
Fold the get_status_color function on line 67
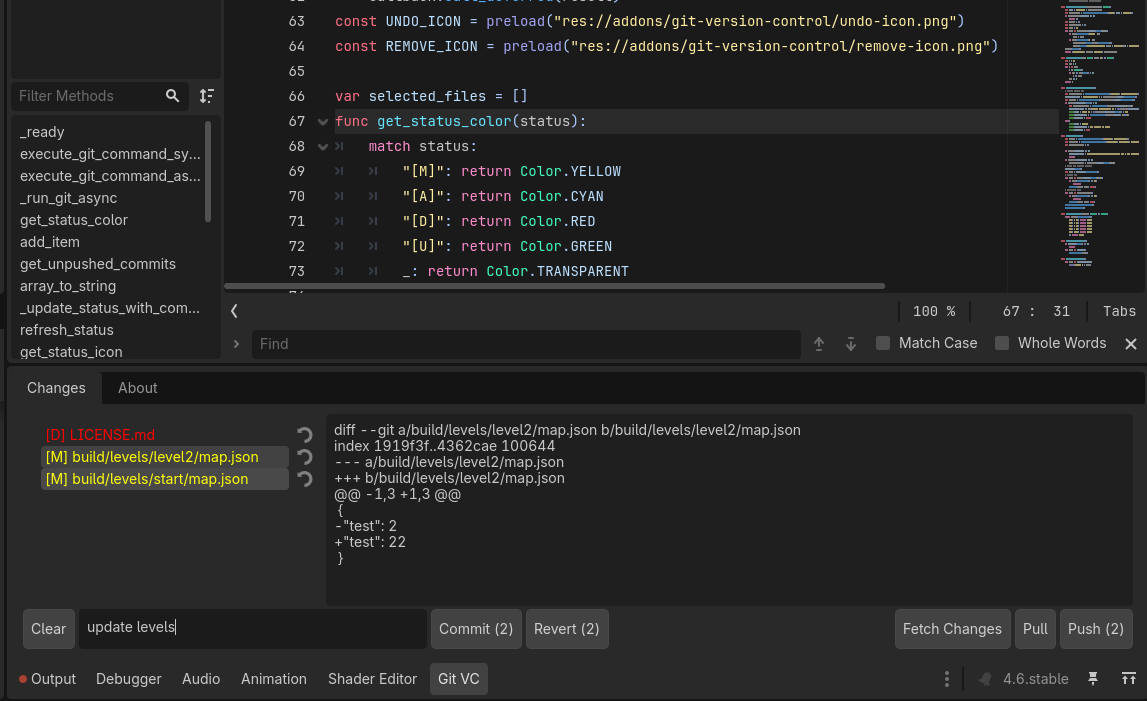click(322, 122)
